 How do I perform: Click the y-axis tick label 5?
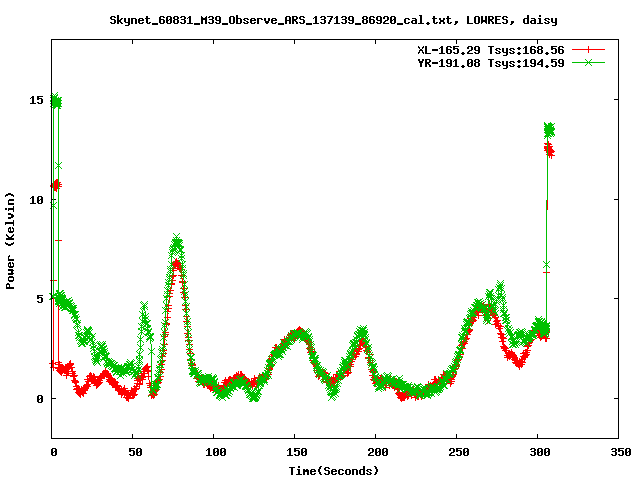click(40, 299)
